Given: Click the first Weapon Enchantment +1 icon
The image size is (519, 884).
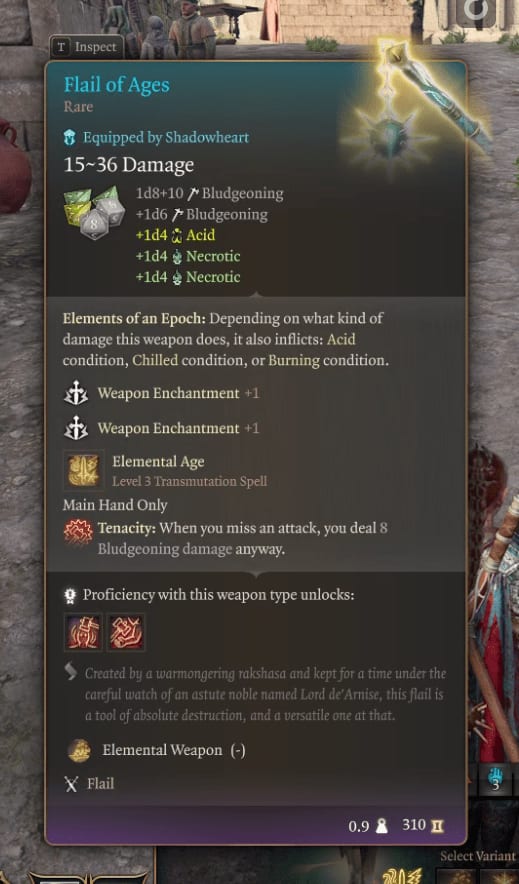Looking at the screenshot, I should 76,393.
